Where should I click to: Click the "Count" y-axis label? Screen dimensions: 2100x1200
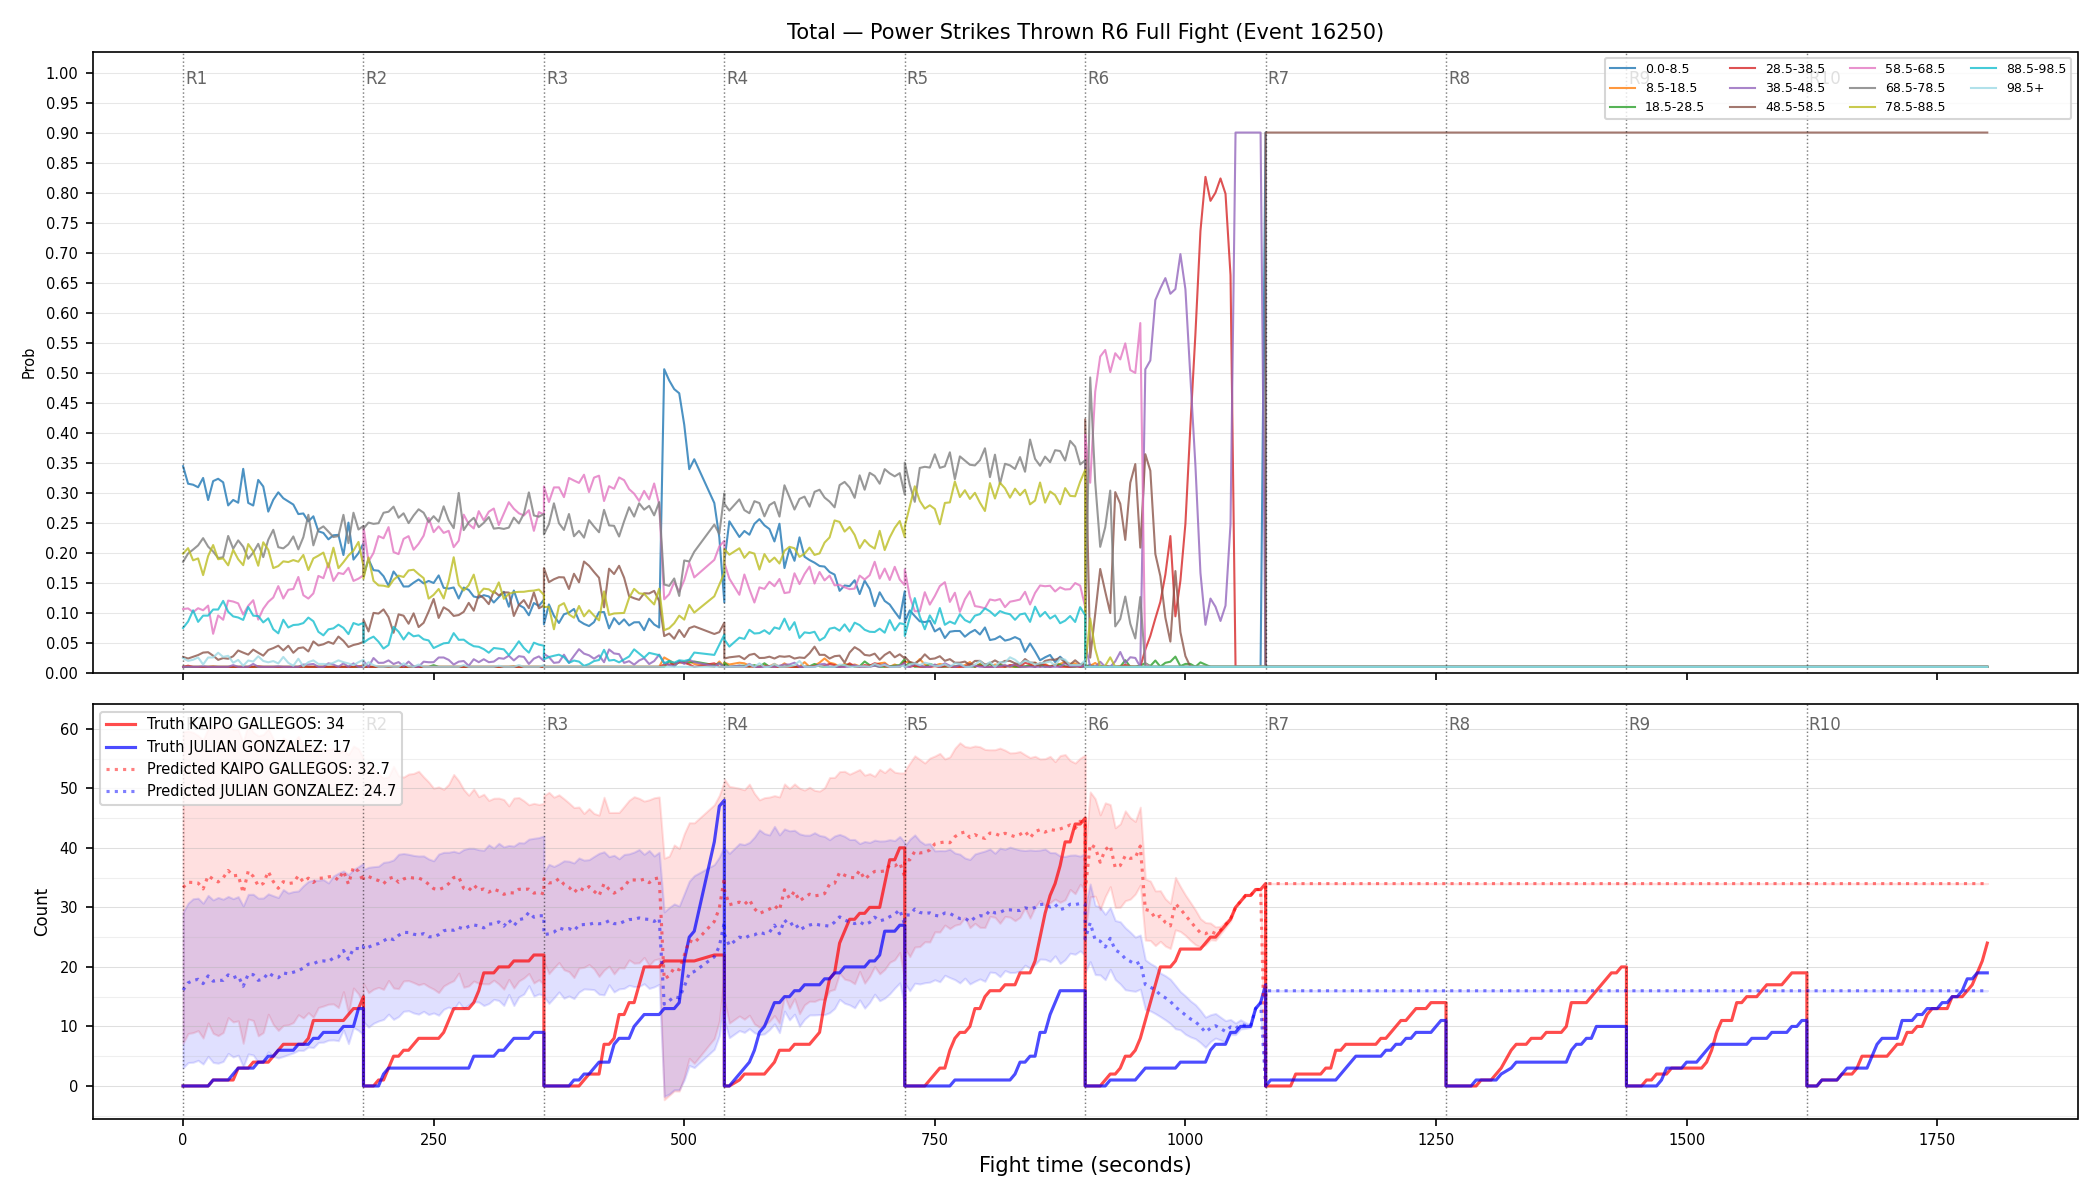coord(41,912)
